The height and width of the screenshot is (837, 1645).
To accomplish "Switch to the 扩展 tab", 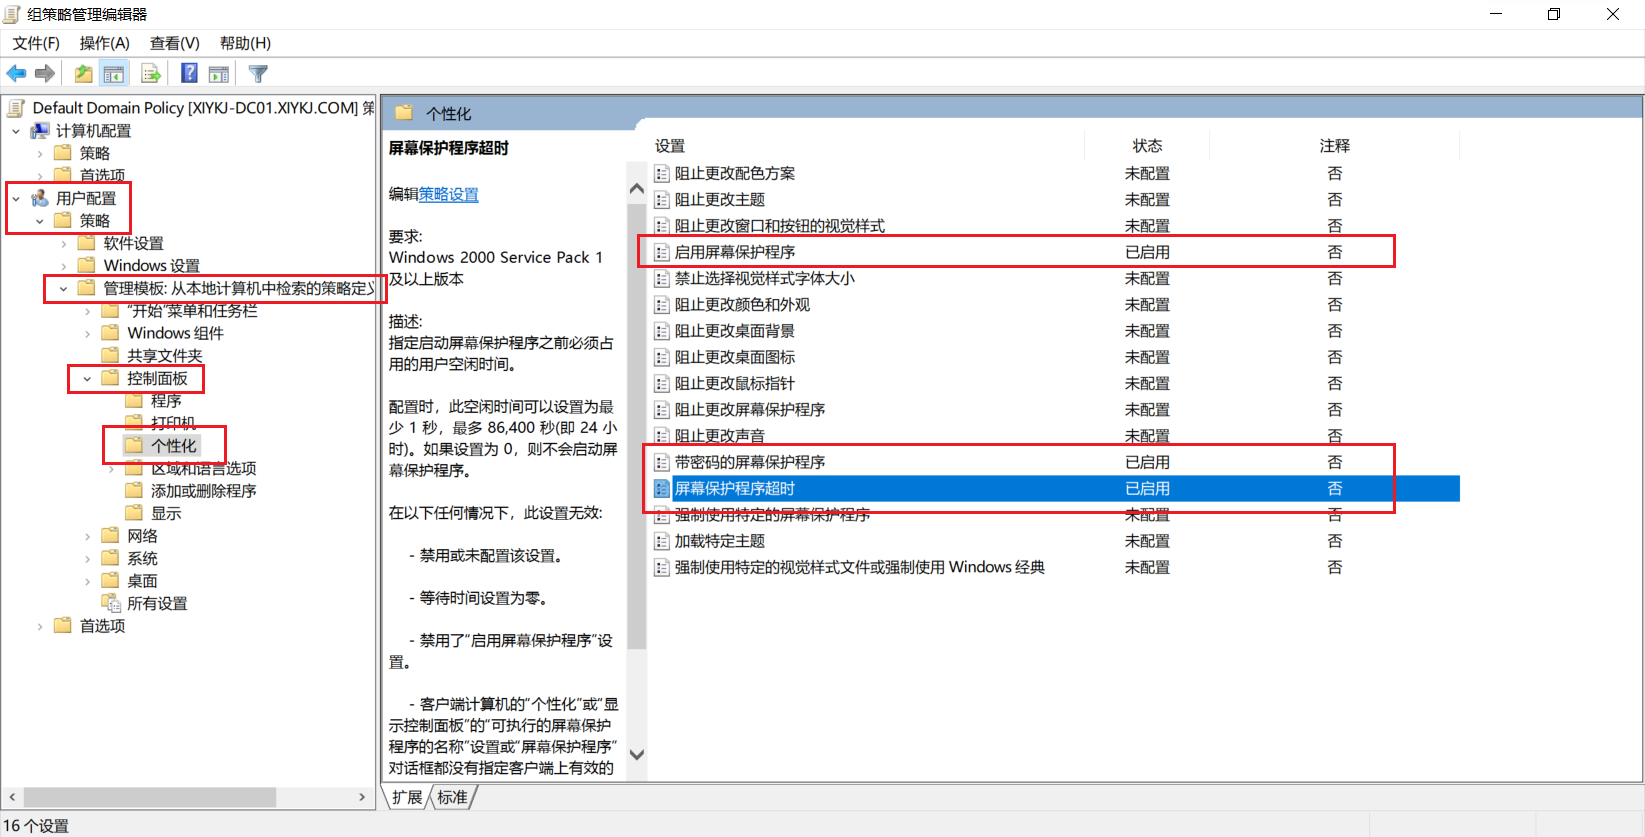I will click(407, 797).
